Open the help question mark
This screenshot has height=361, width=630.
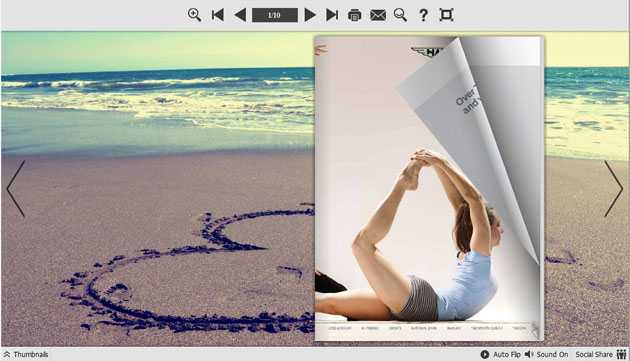click(x=423, y=15)
